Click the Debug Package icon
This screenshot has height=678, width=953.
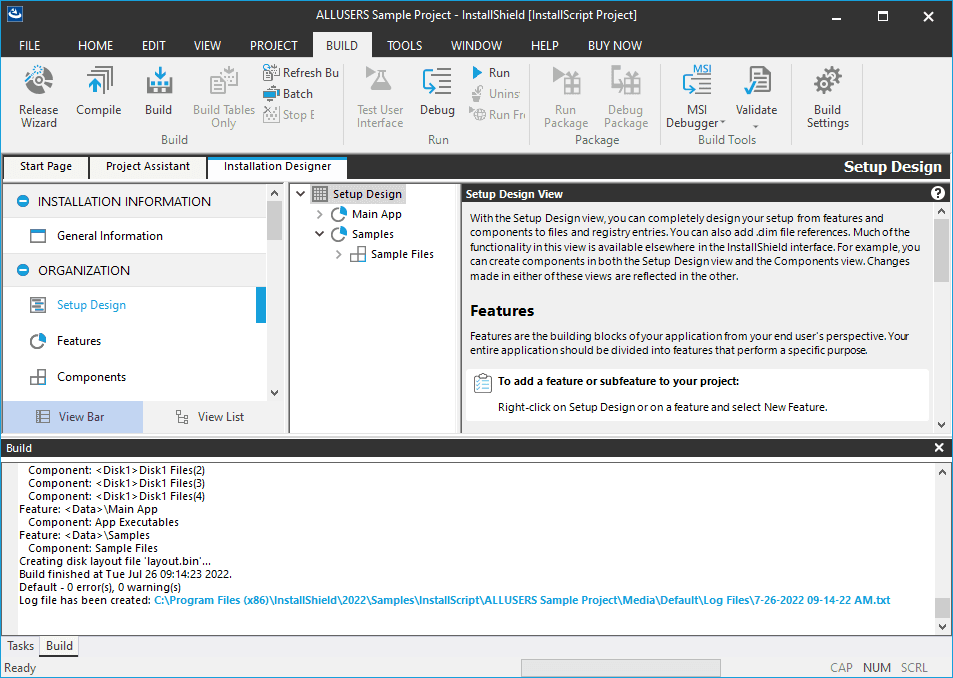625,81
